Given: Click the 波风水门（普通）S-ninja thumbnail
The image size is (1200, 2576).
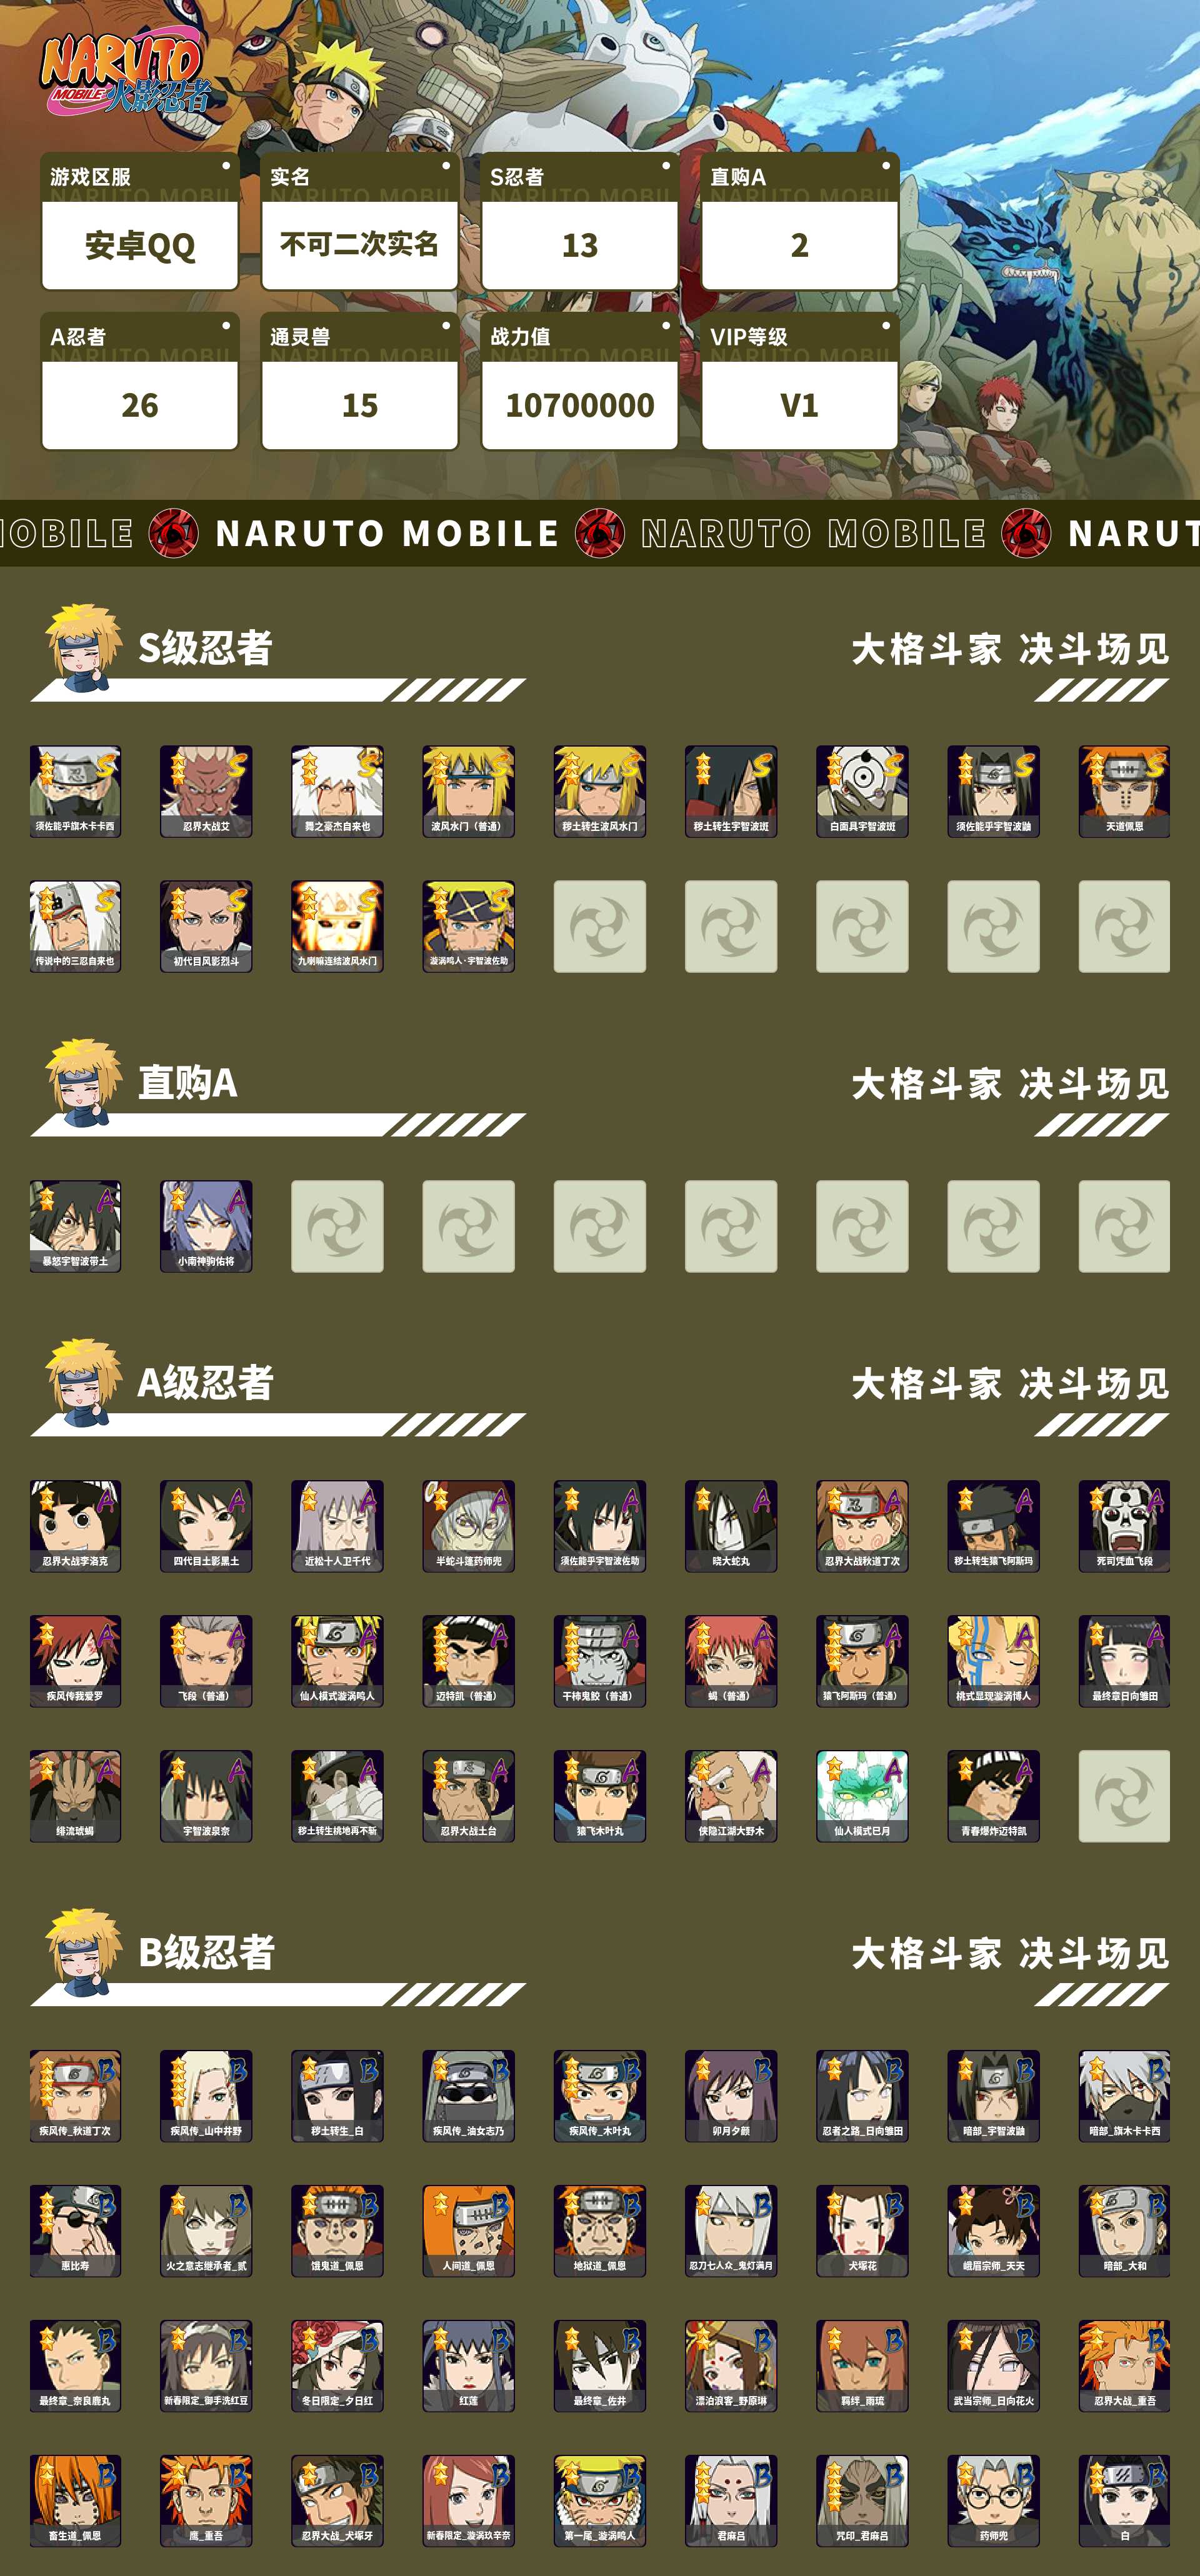Looking at the screenshot, I should 468,791.
